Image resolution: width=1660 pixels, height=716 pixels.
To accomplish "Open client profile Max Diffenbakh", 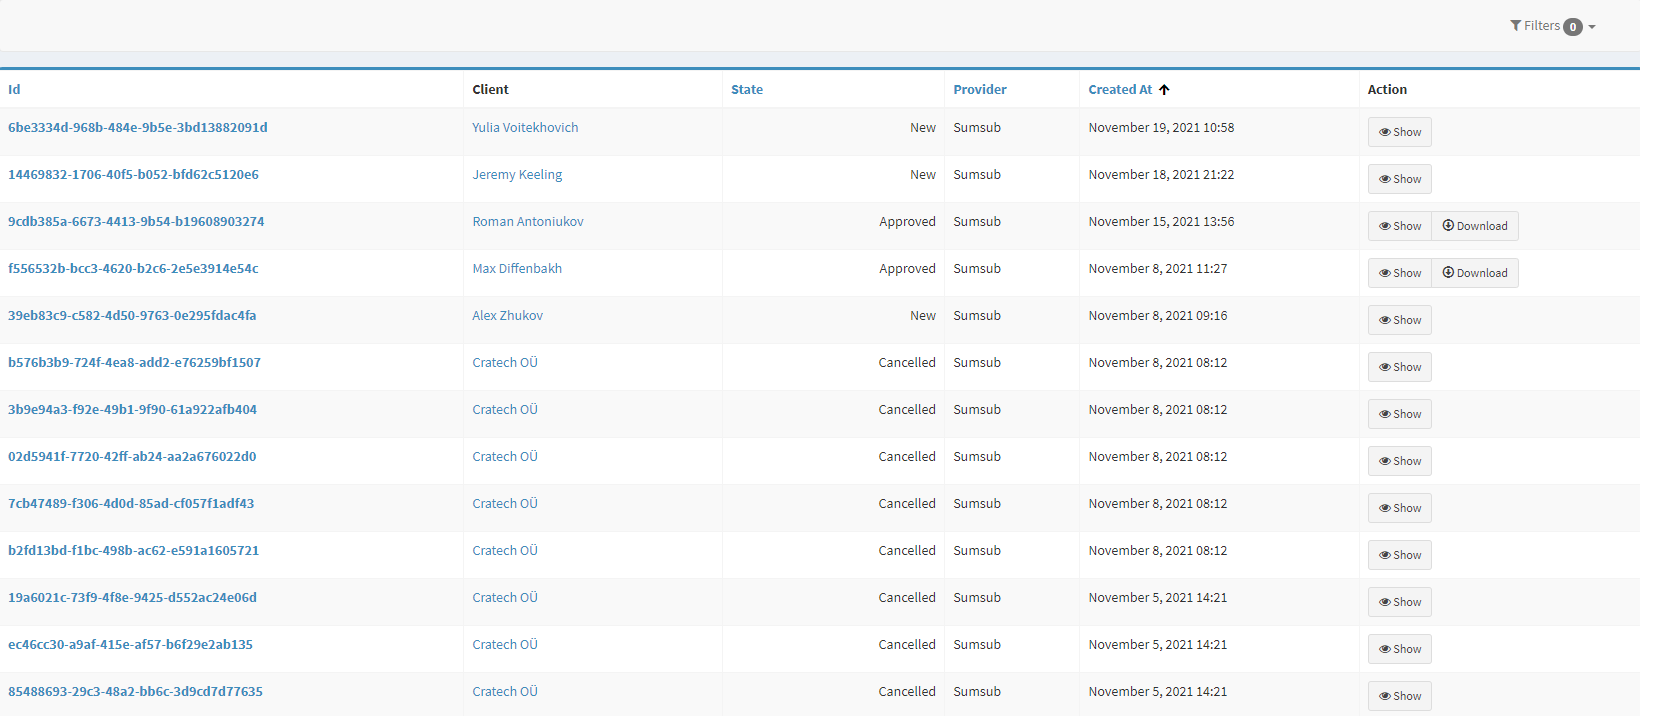I will [517, 269].
